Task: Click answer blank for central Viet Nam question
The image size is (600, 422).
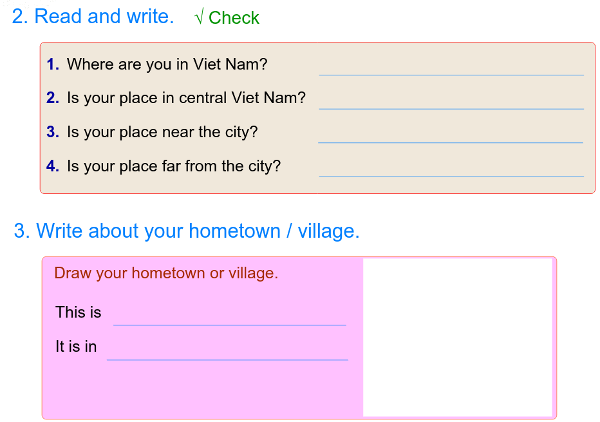Action: (x=451, y=100)
